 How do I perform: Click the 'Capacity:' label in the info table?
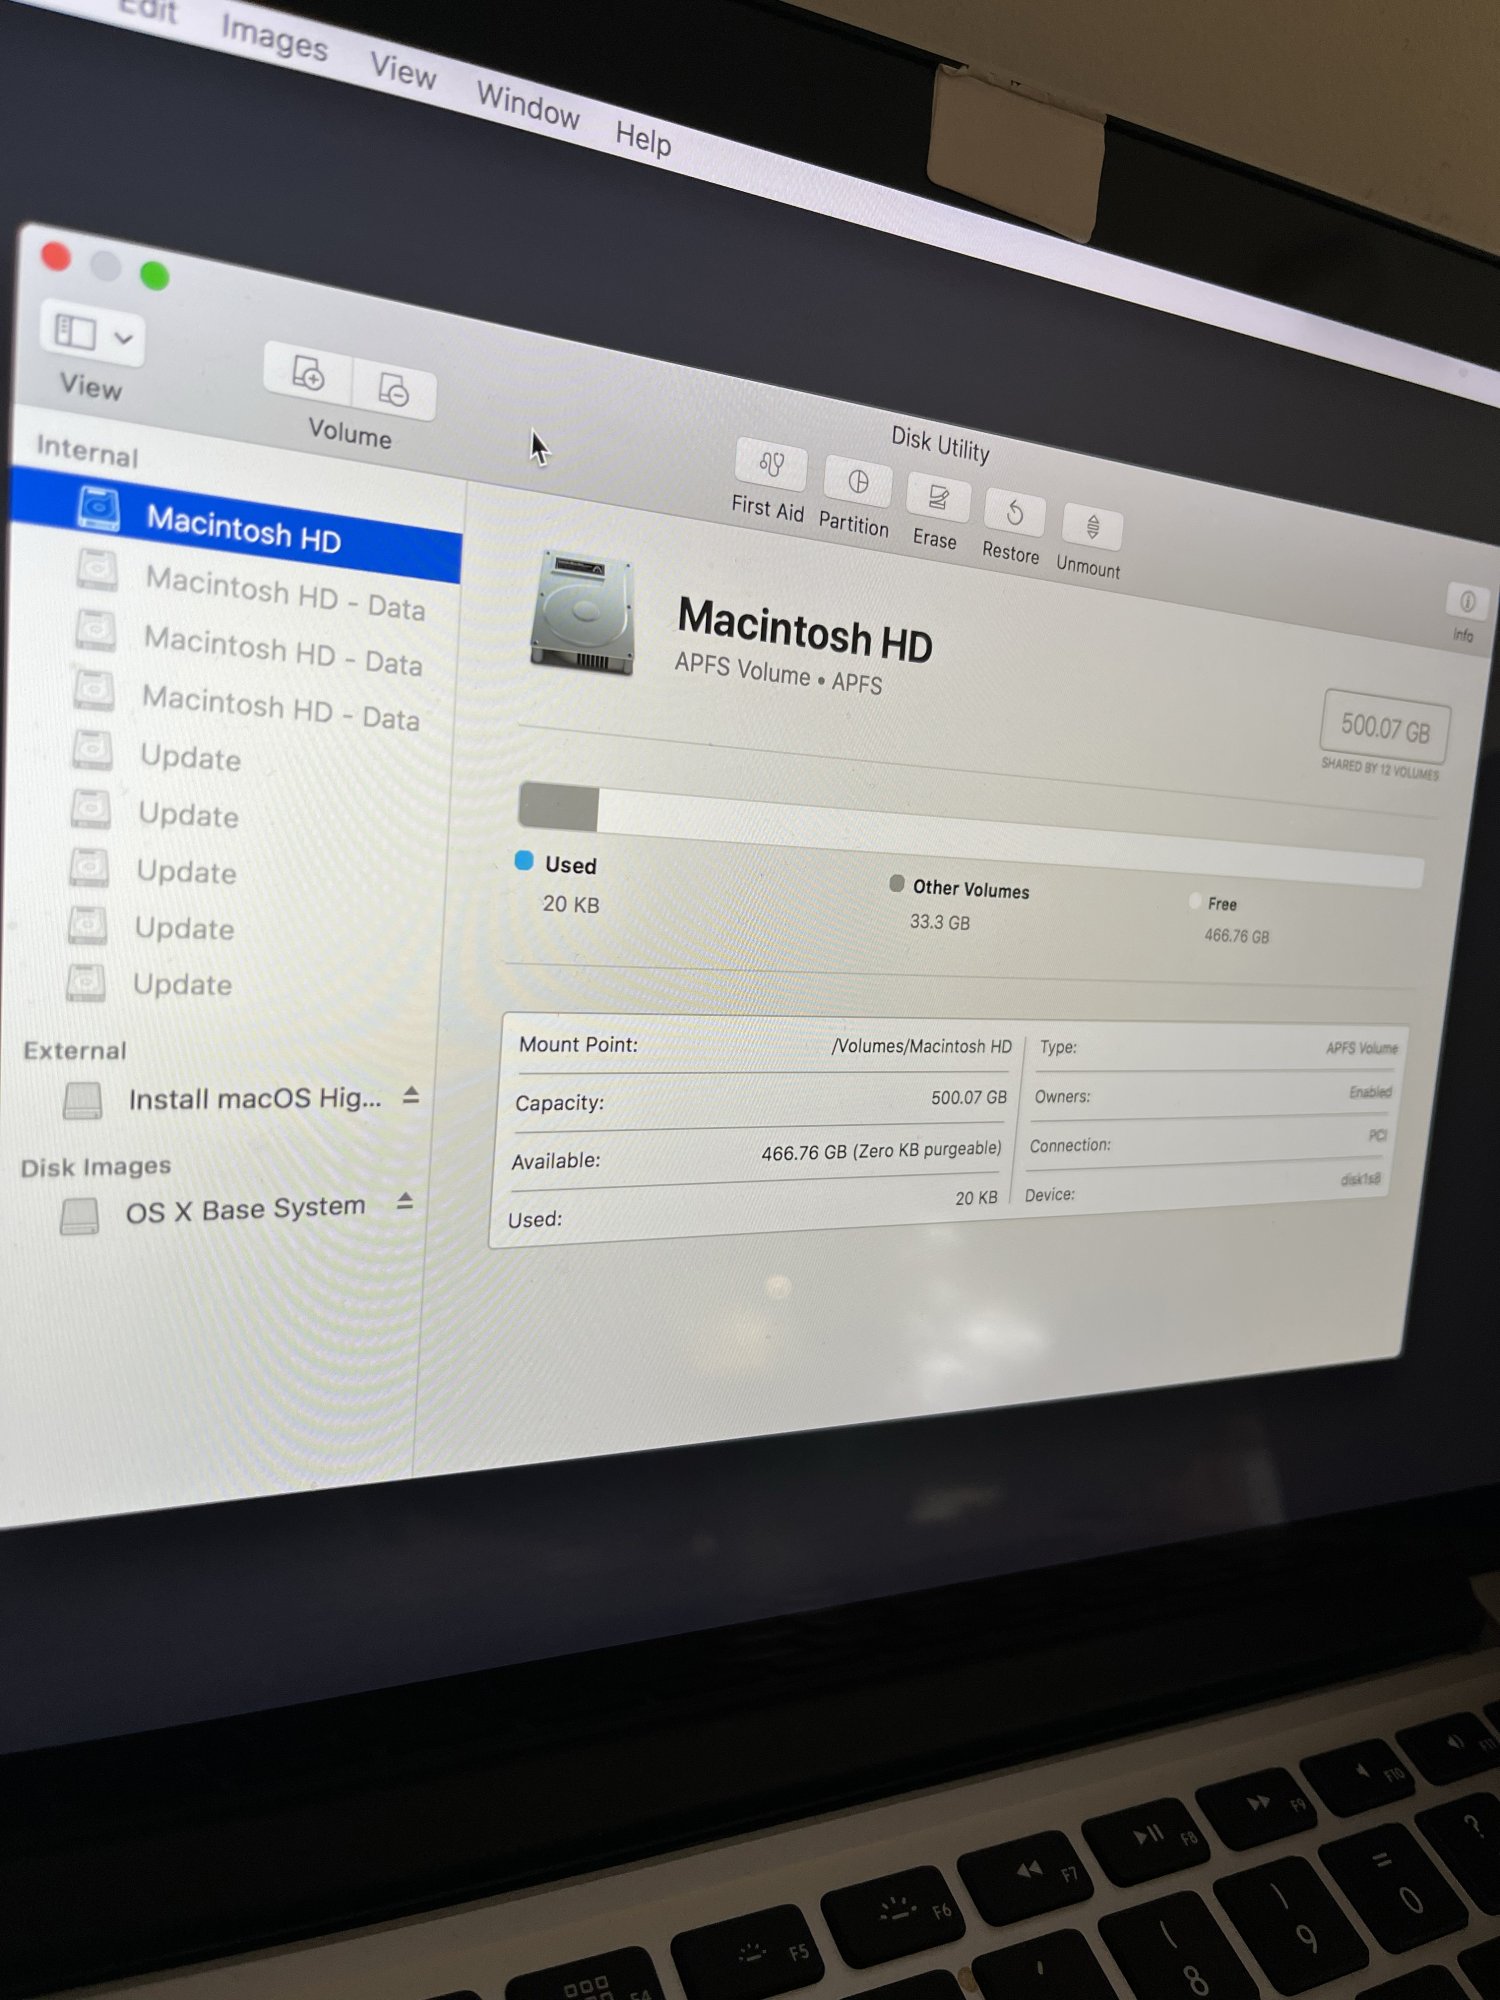coord(560,1102)
